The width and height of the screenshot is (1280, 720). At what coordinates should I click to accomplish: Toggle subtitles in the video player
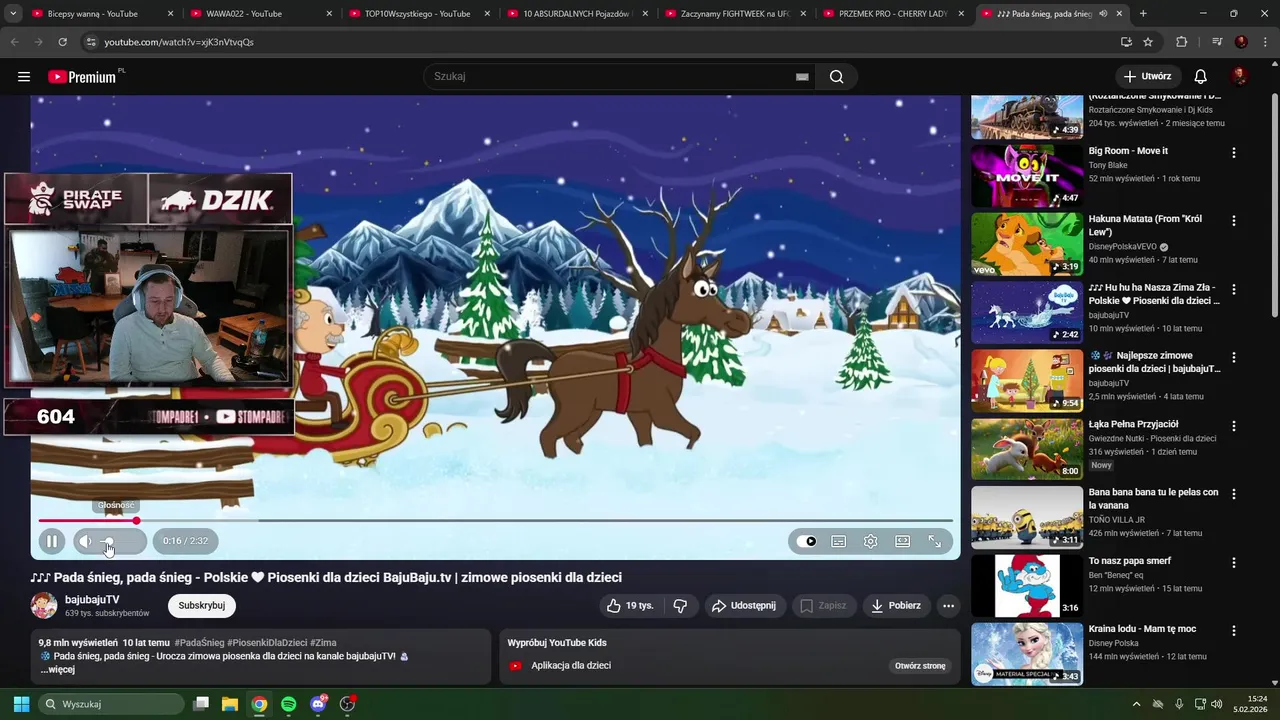[839, 541]
